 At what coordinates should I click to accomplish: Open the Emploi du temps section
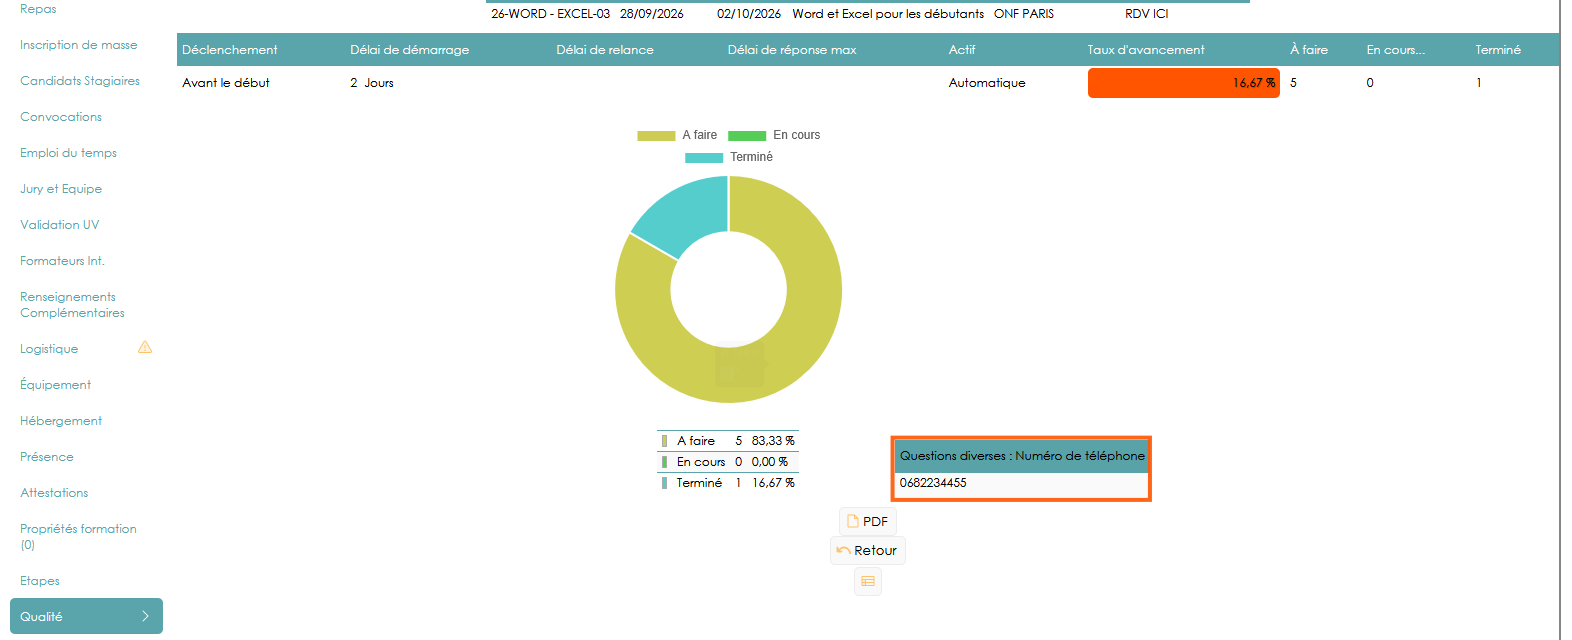click(68, 153)
